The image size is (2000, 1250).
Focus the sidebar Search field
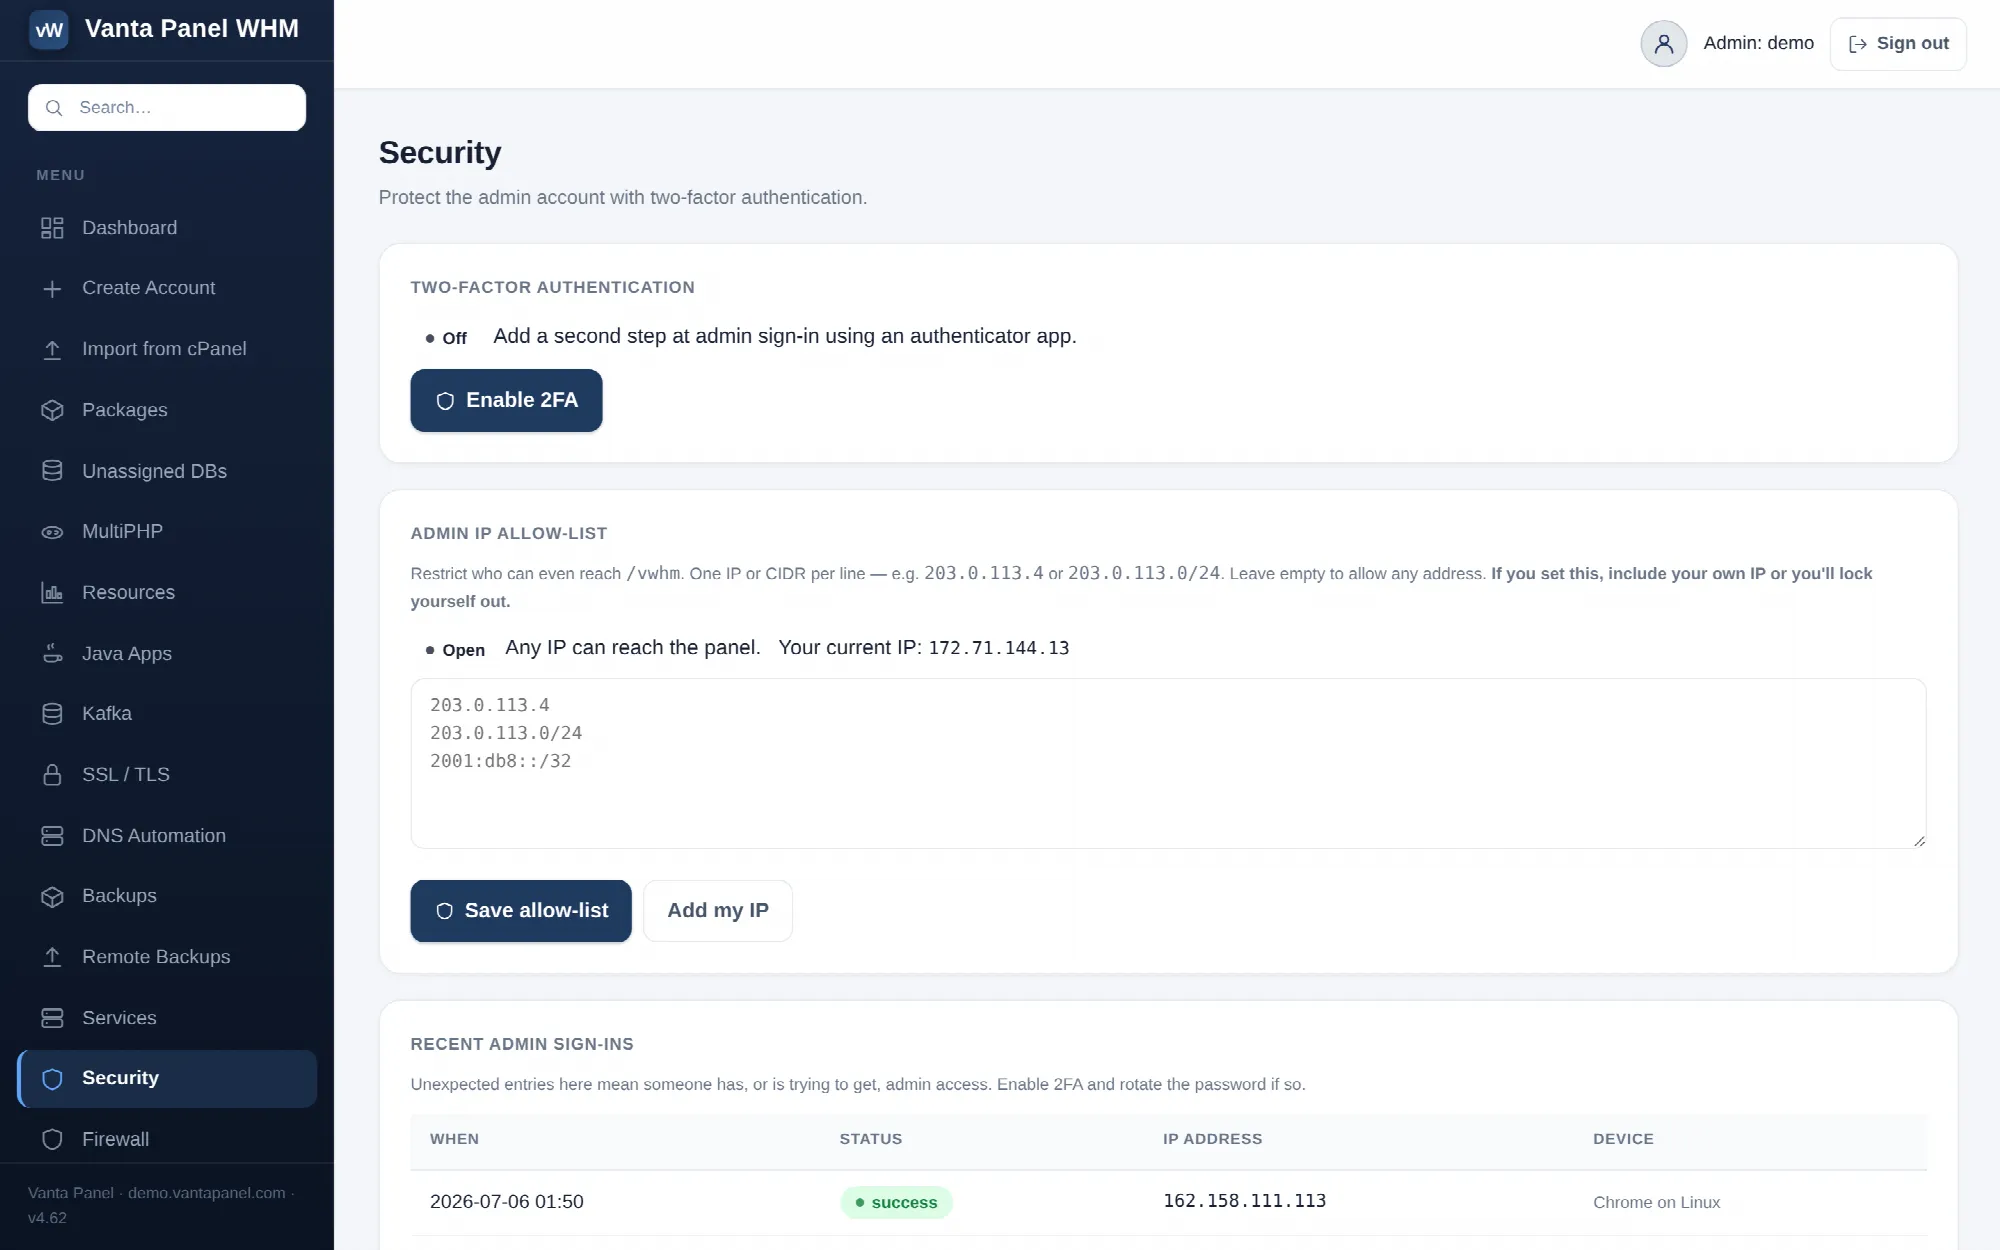167,108
